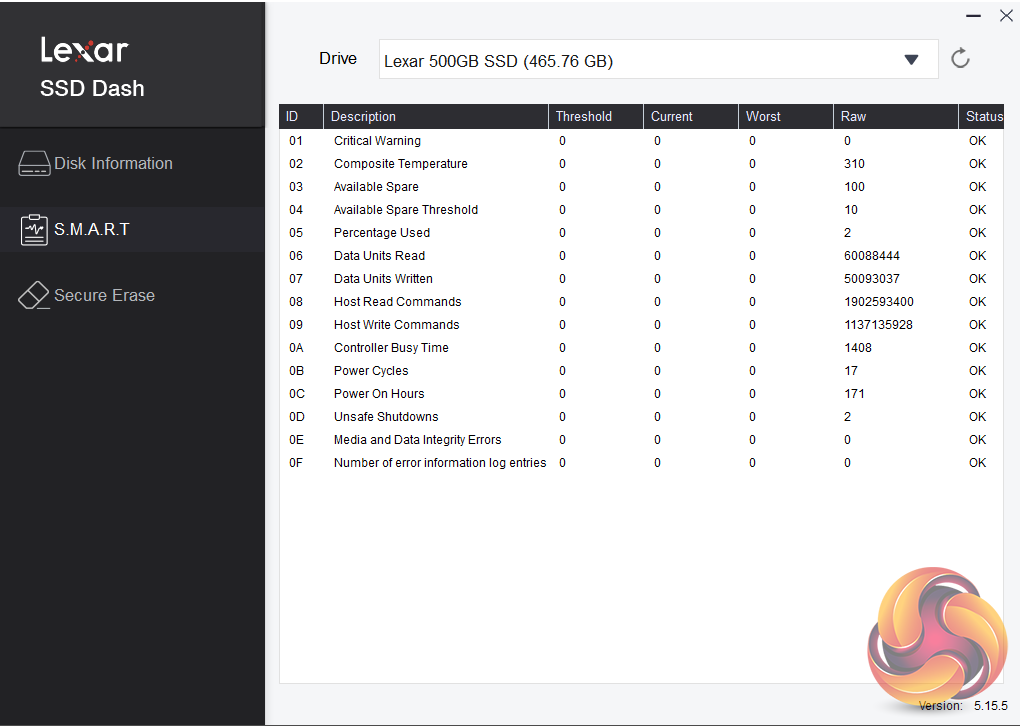
Task: Select the Composite Temperature row
Action: tap(641, 164)
